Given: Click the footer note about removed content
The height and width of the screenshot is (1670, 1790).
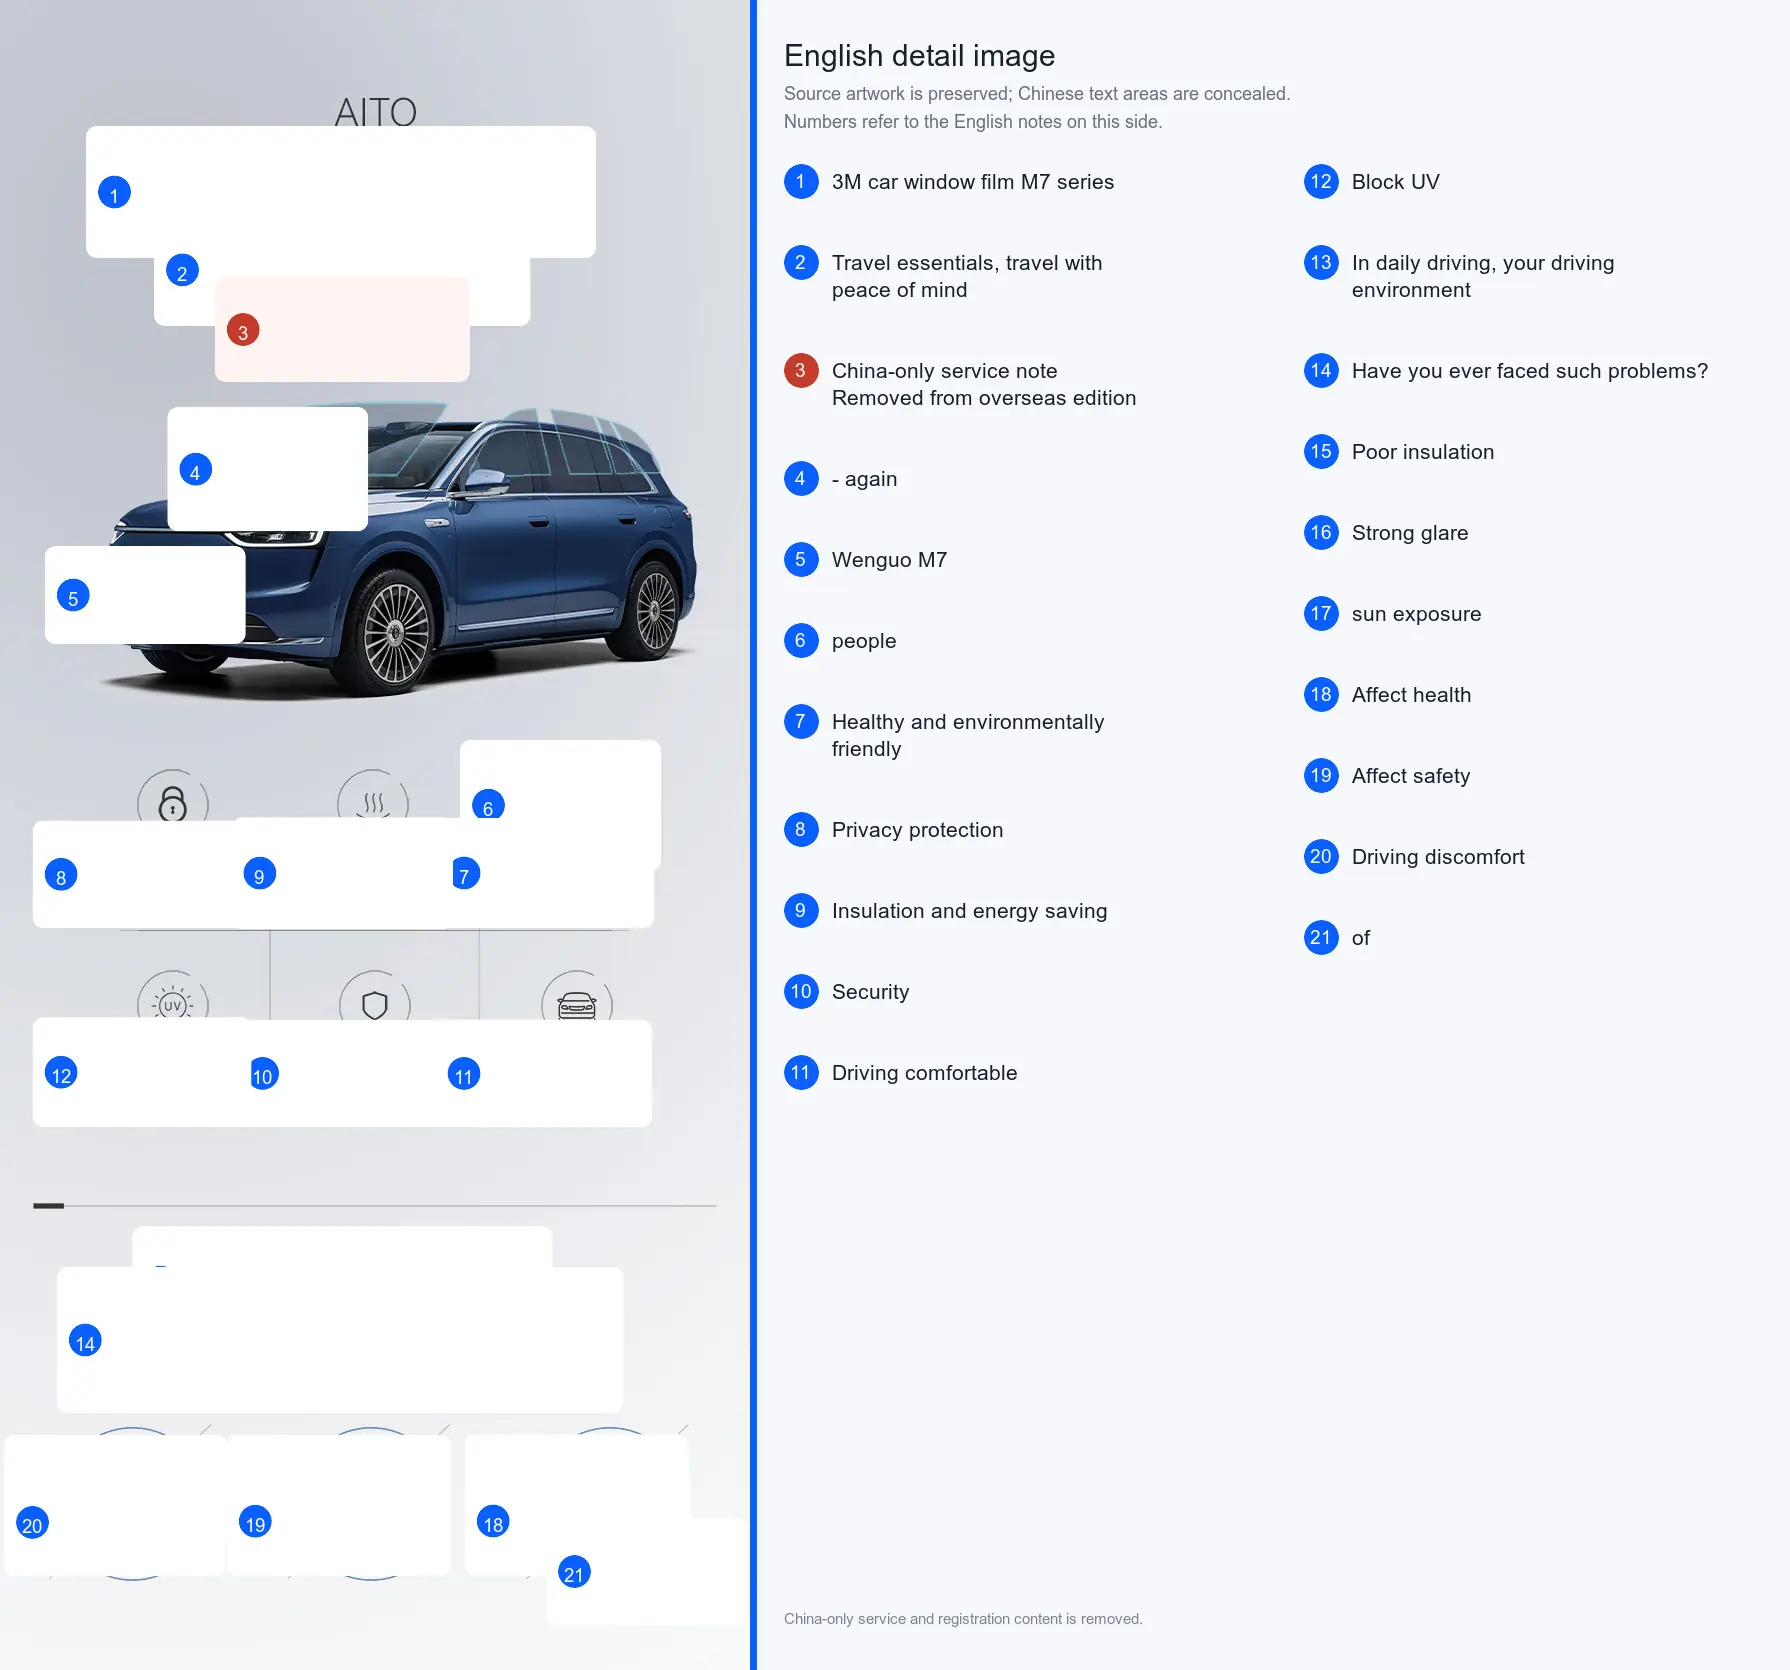Looking at the screenshot, I should click(x=963, y=1619).
